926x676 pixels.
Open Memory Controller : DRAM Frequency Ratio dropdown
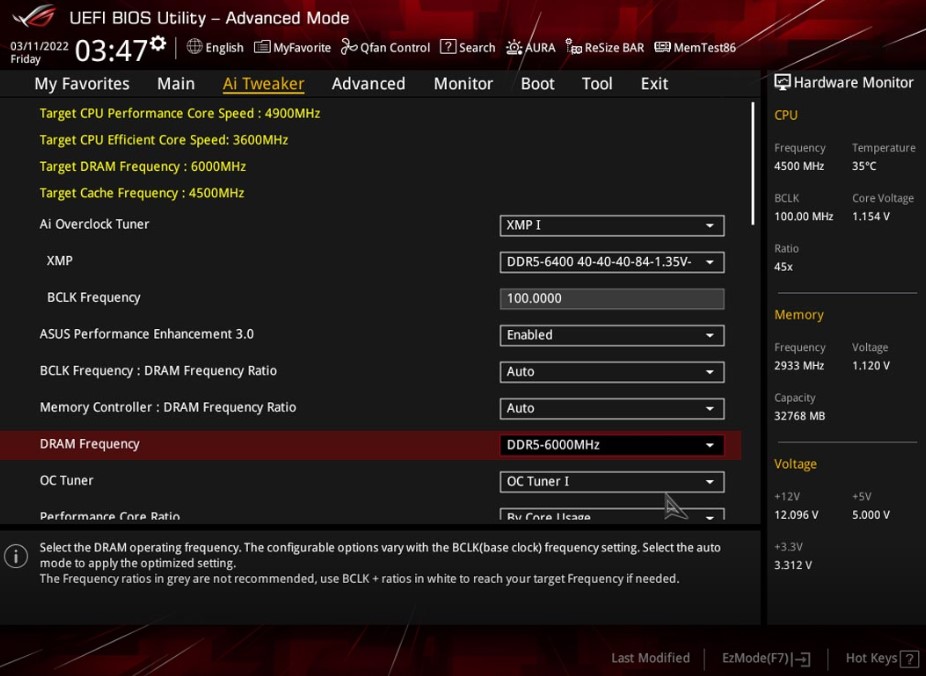click(612, 409)
